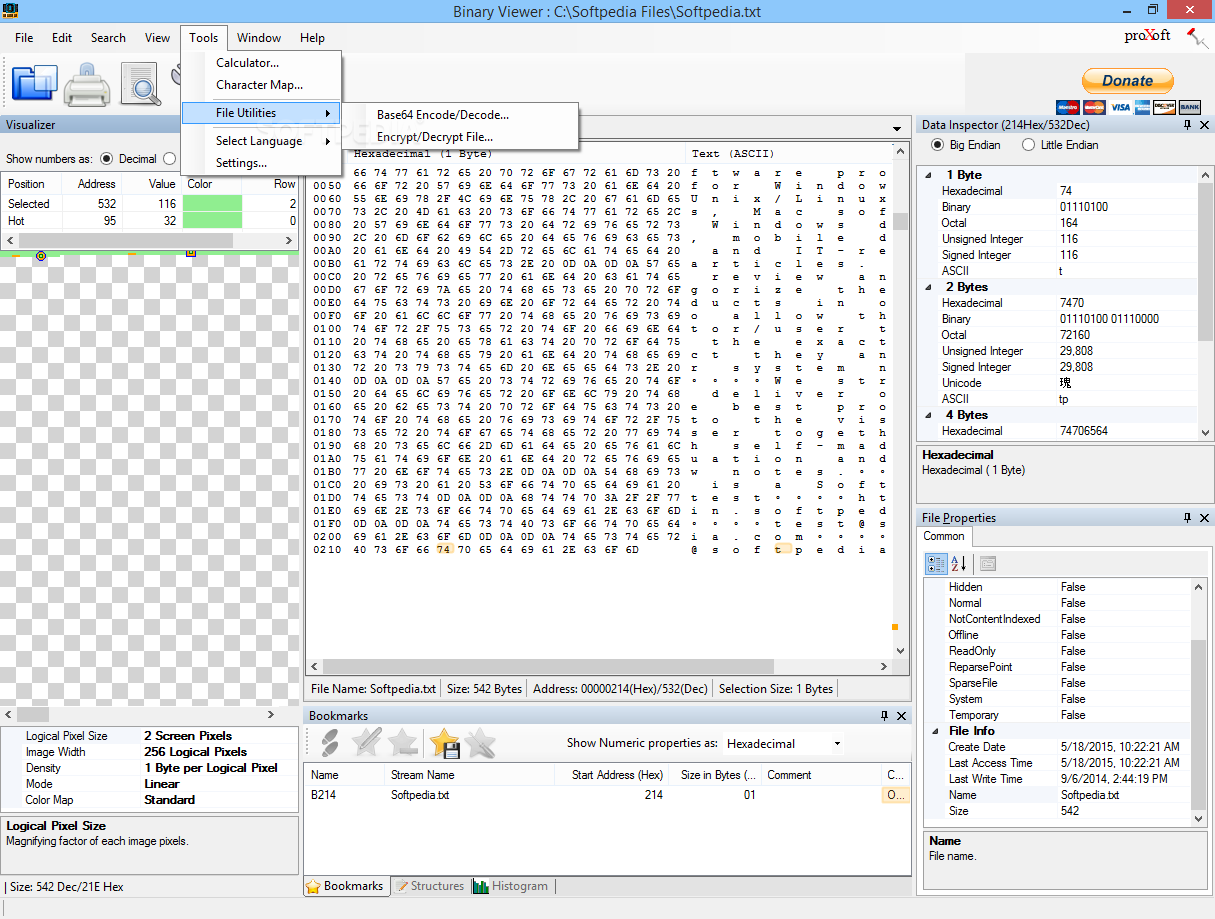Switch to the Histogram tab
The image size is (1215, 919).
pyautogui.click(x=511, y=886)
